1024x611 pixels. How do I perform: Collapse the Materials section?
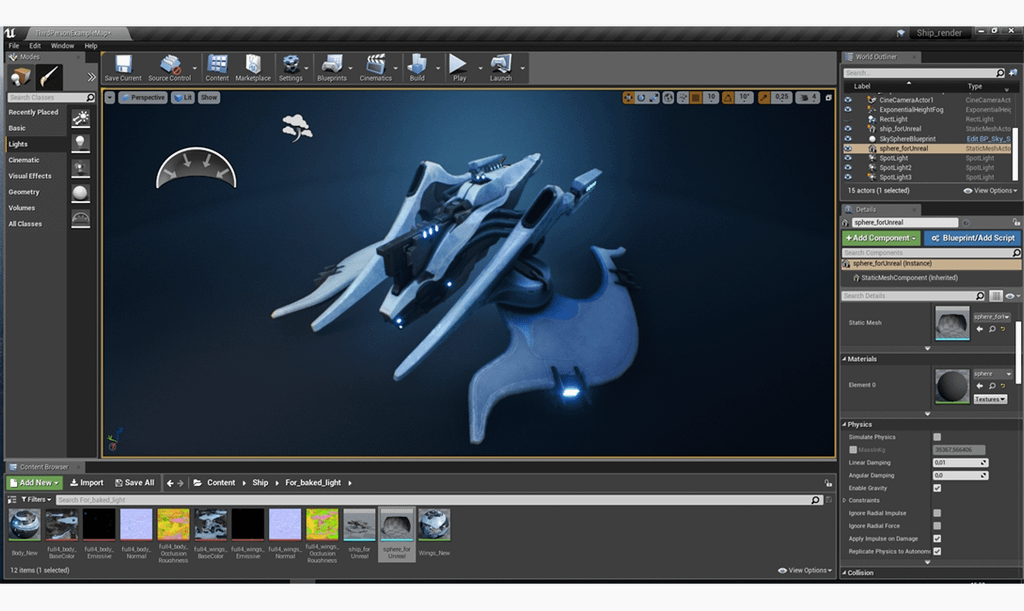pyautogui.click(x=844, y=359)
